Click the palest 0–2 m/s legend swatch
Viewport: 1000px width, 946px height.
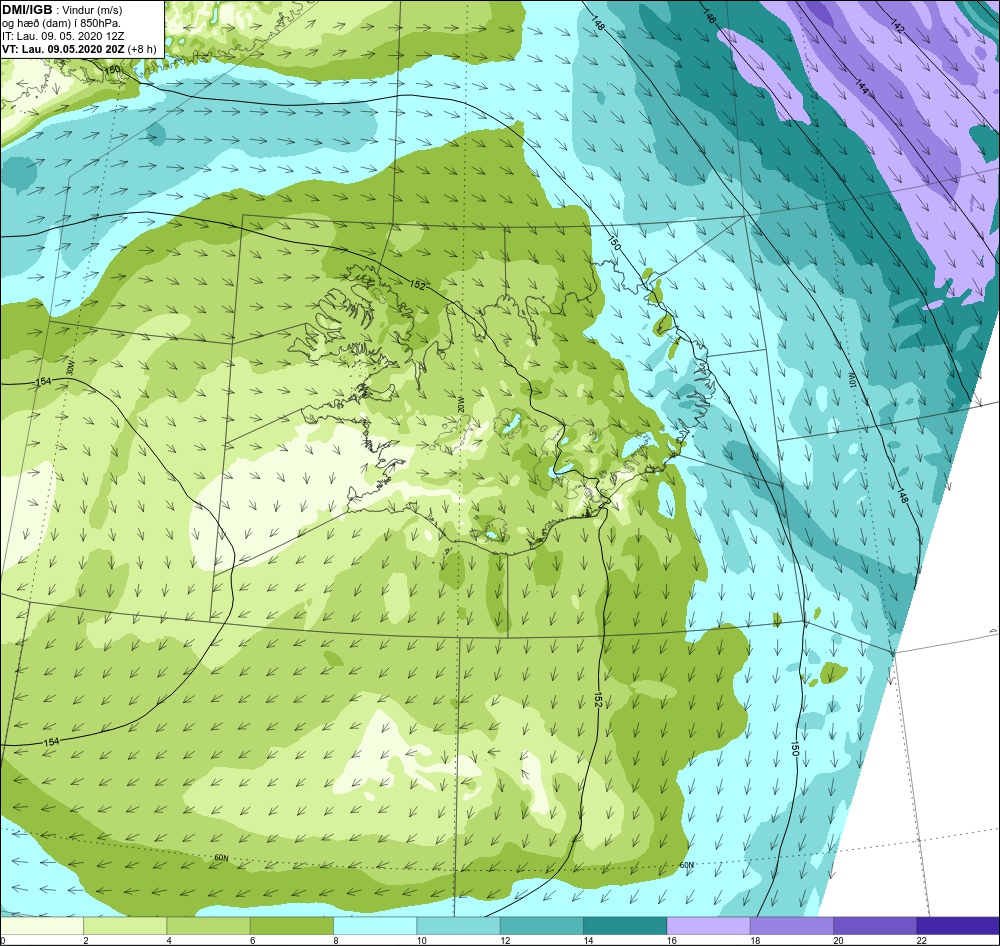tap(42, 926)
